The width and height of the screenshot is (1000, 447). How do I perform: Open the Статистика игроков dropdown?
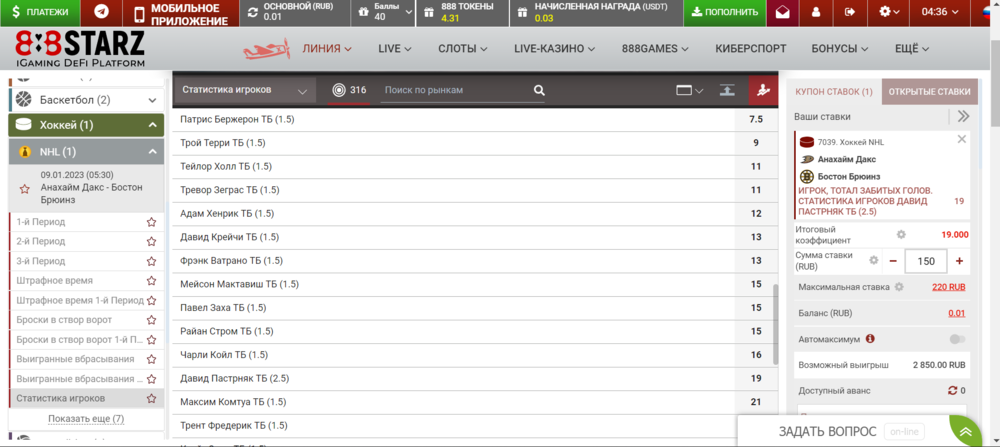click(x=244, y=90)
